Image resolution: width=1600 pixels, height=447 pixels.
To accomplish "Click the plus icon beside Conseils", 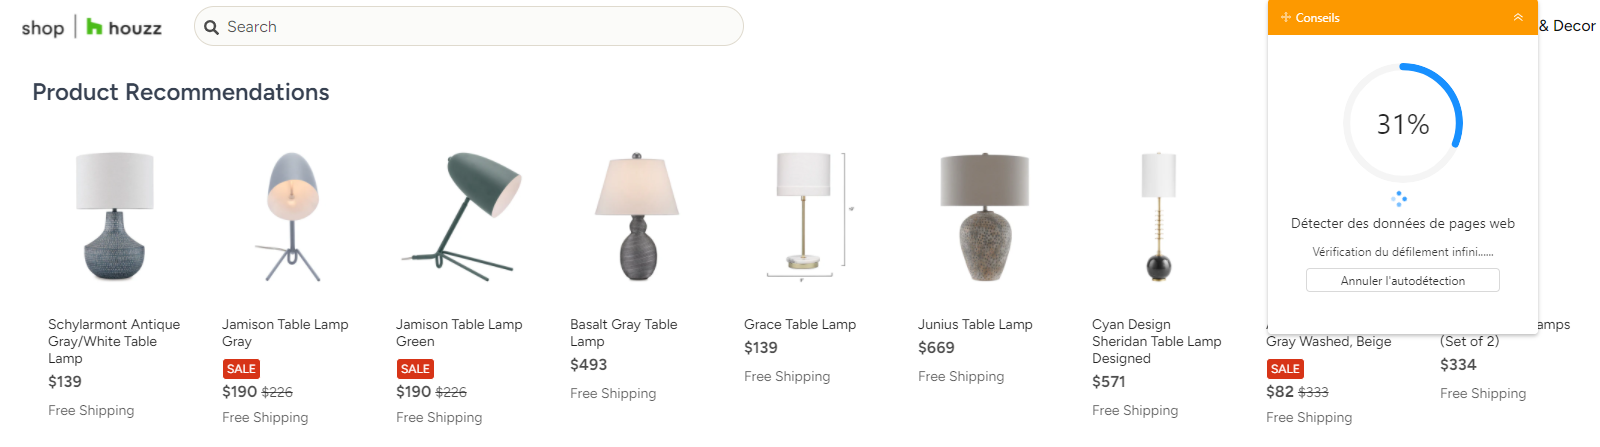I will 1286,18.
